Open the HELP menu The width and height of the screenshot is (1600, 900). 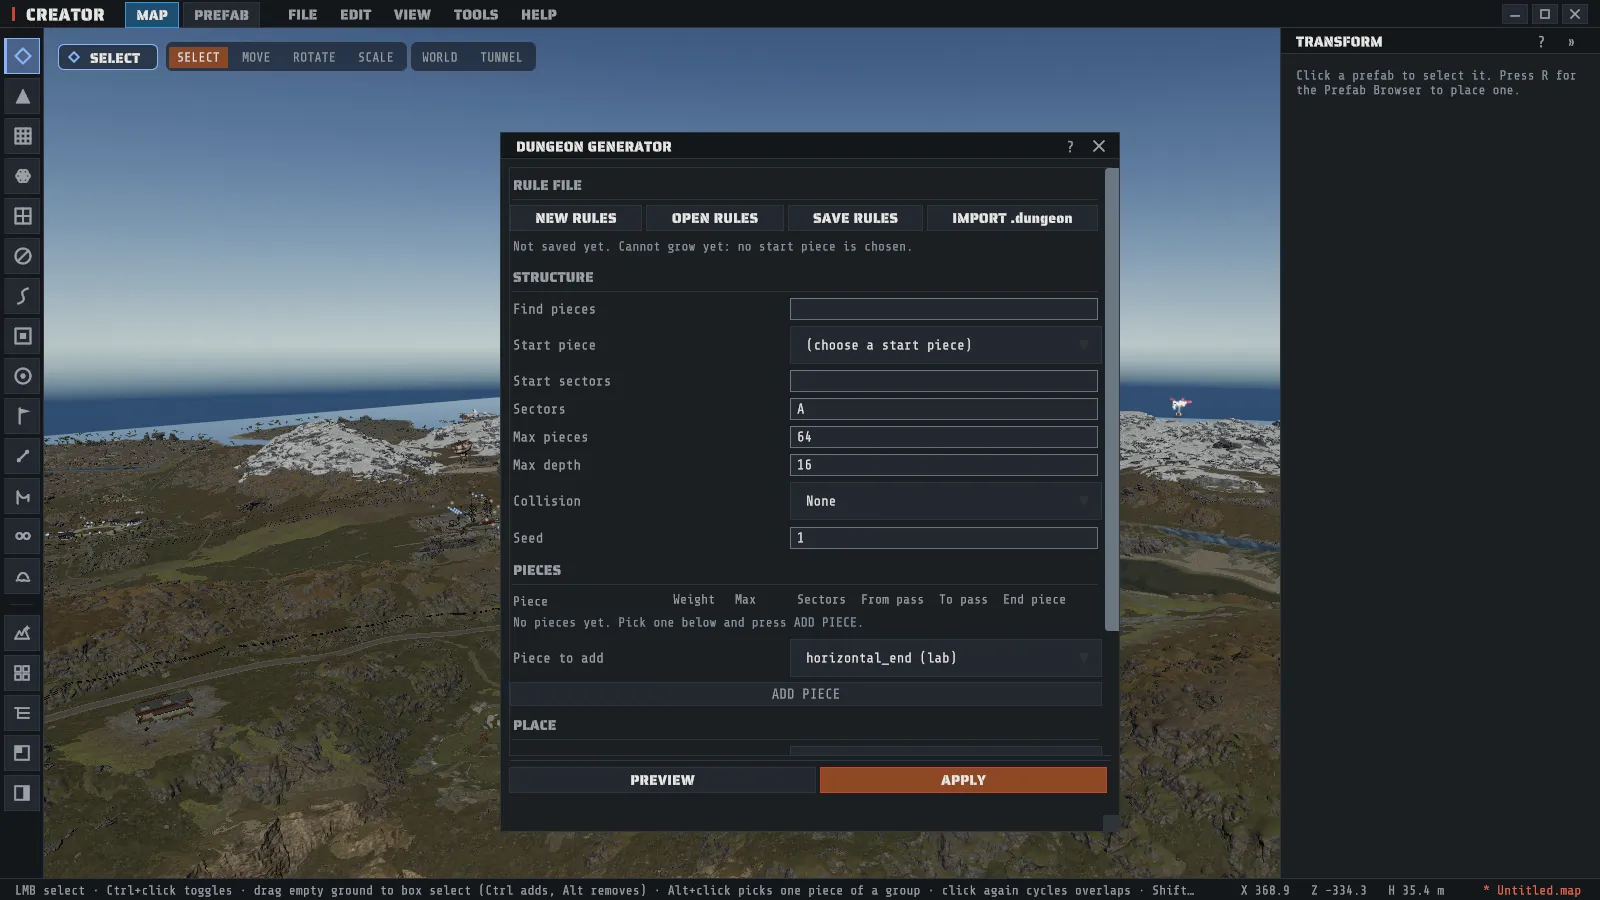(x=539, y=14)
